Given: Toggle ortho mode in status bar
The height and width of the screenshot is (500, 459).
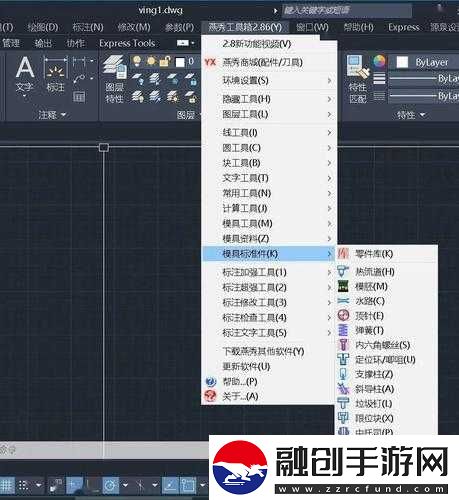Looking at the screenshot, I should [x=92, y=485].
